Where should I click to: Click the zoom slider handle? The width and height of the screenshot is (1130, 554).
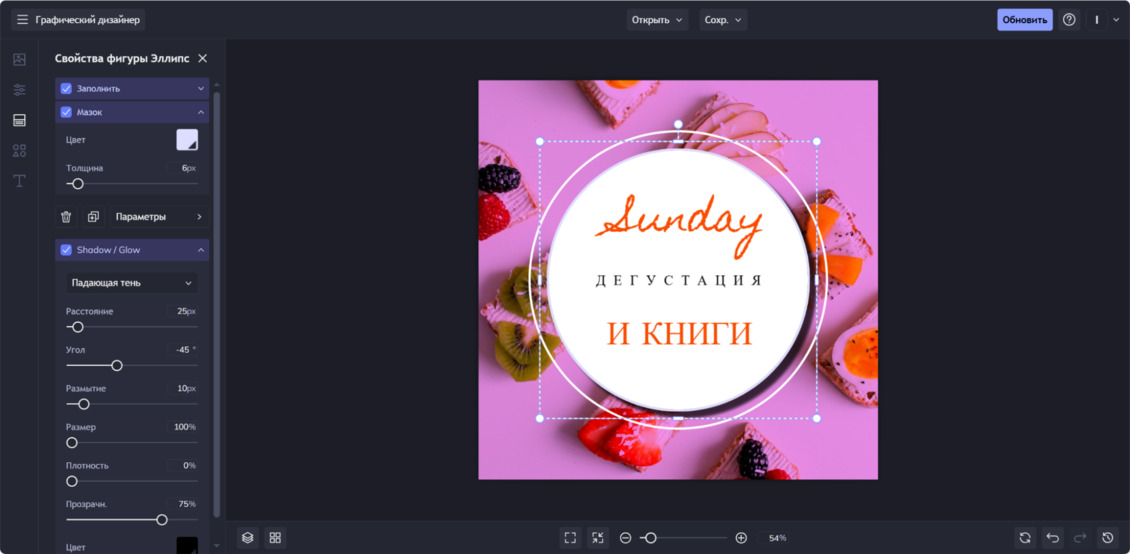coord(651,538)
